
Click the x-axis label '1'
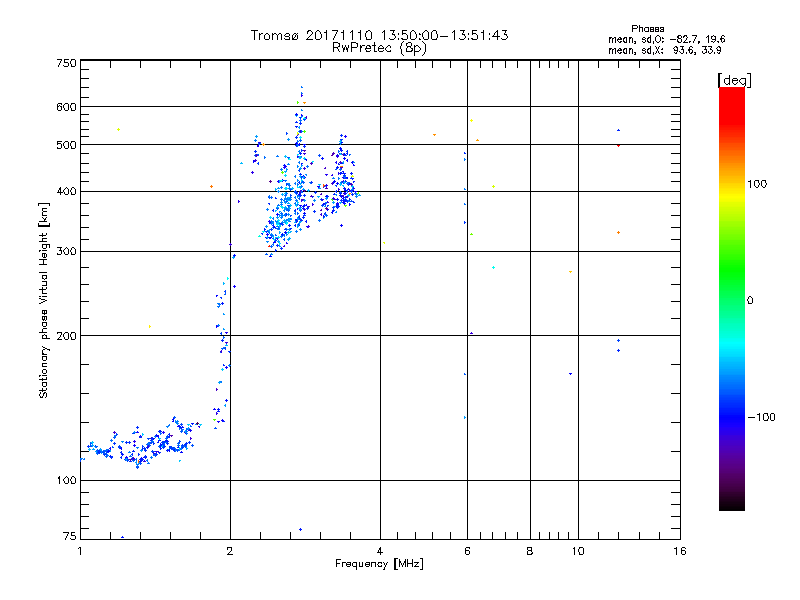pyautogui.click(x=80, y=551)
